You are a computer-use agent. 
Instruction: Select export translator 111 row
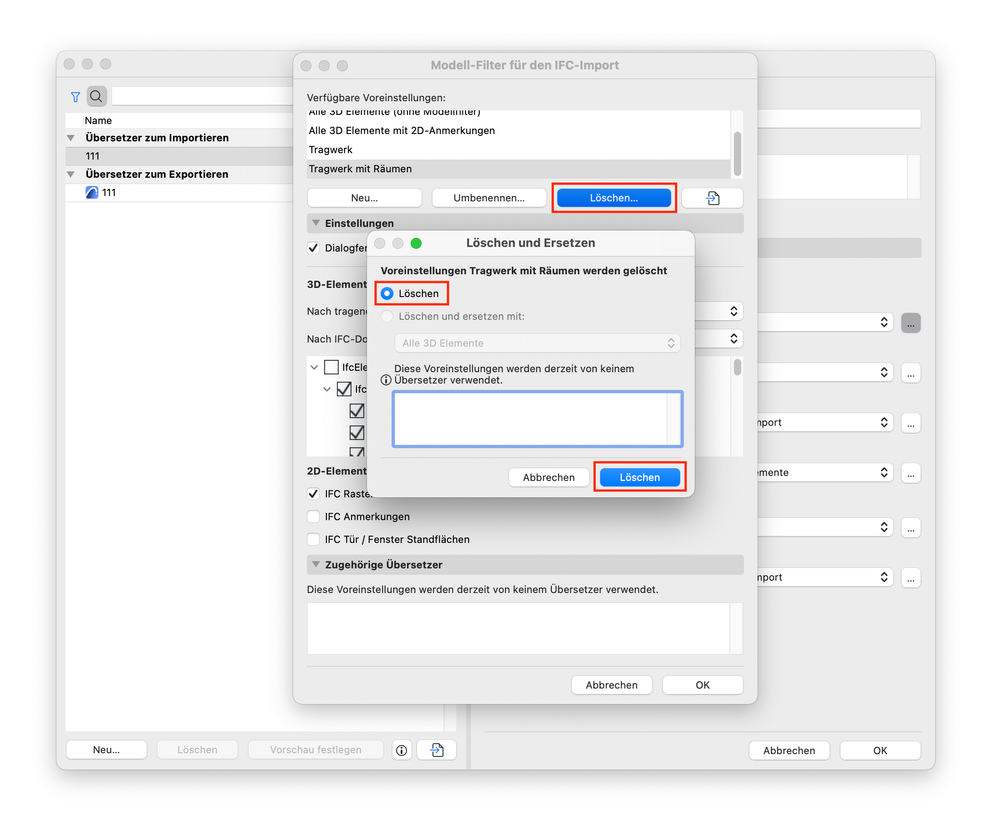coord(179,192)
